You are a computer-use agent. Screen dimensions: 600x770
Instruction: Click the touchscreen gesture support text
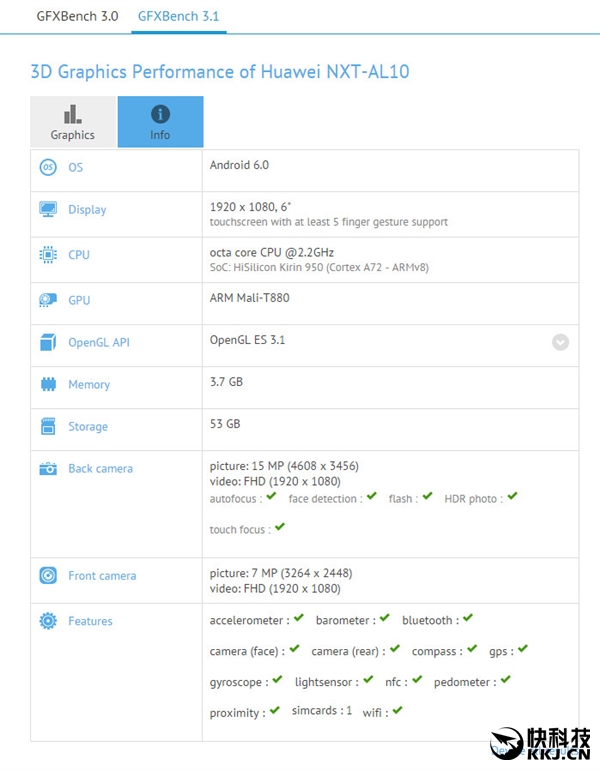click(328, 222)
